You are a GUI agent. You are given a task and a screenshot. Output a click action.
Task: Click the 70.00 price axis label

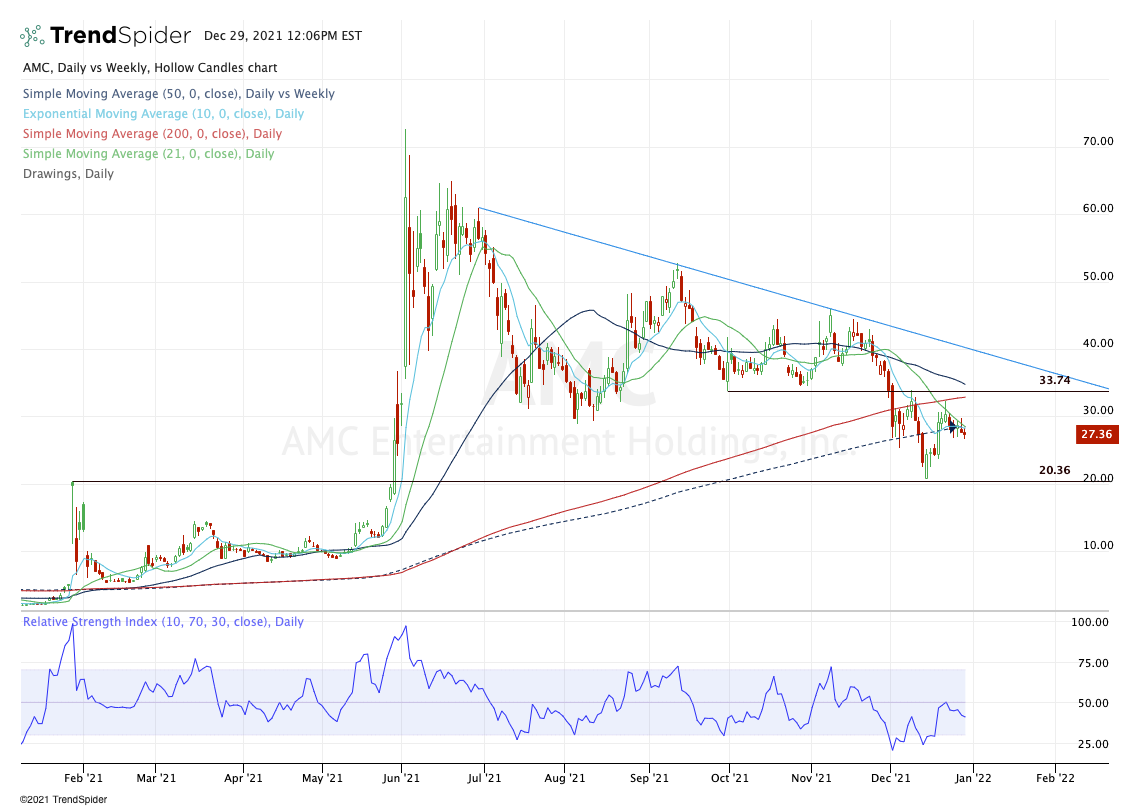(x=1098, y=142)
